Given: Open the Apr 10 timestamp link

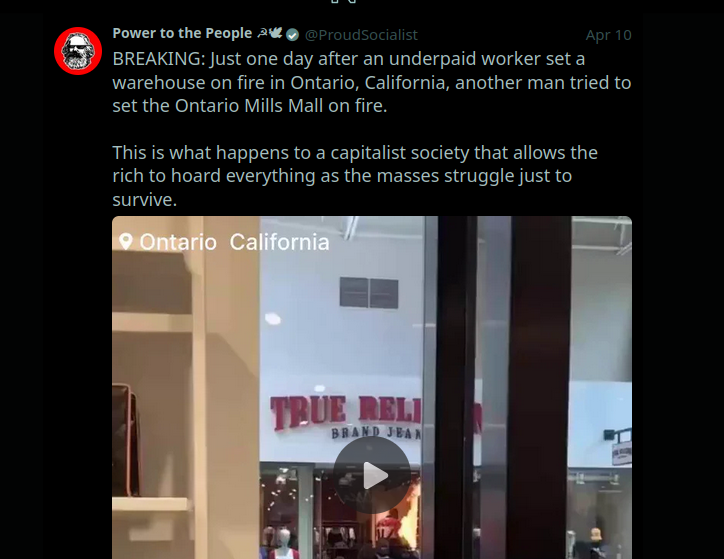Looking at the screenshot, I should click(609, 35).
